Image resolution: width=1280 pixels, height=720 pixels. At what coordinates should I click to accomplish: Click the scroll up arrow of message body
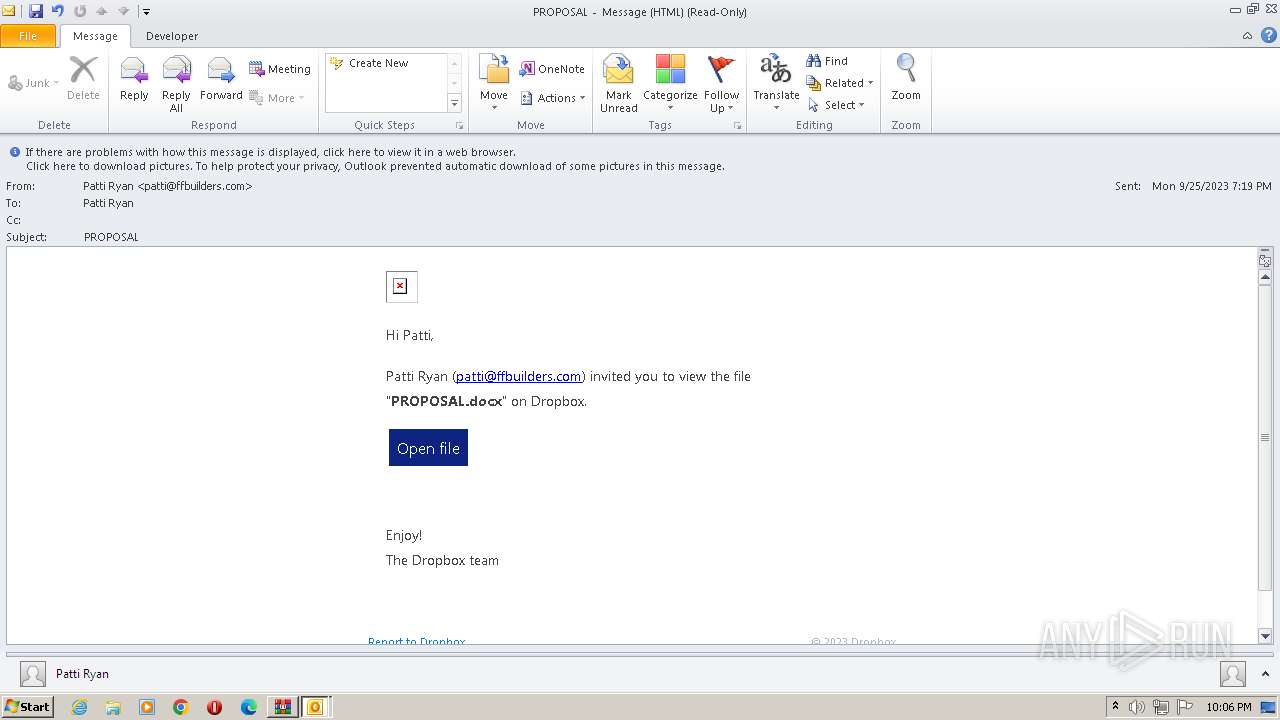coord(1265,277)
